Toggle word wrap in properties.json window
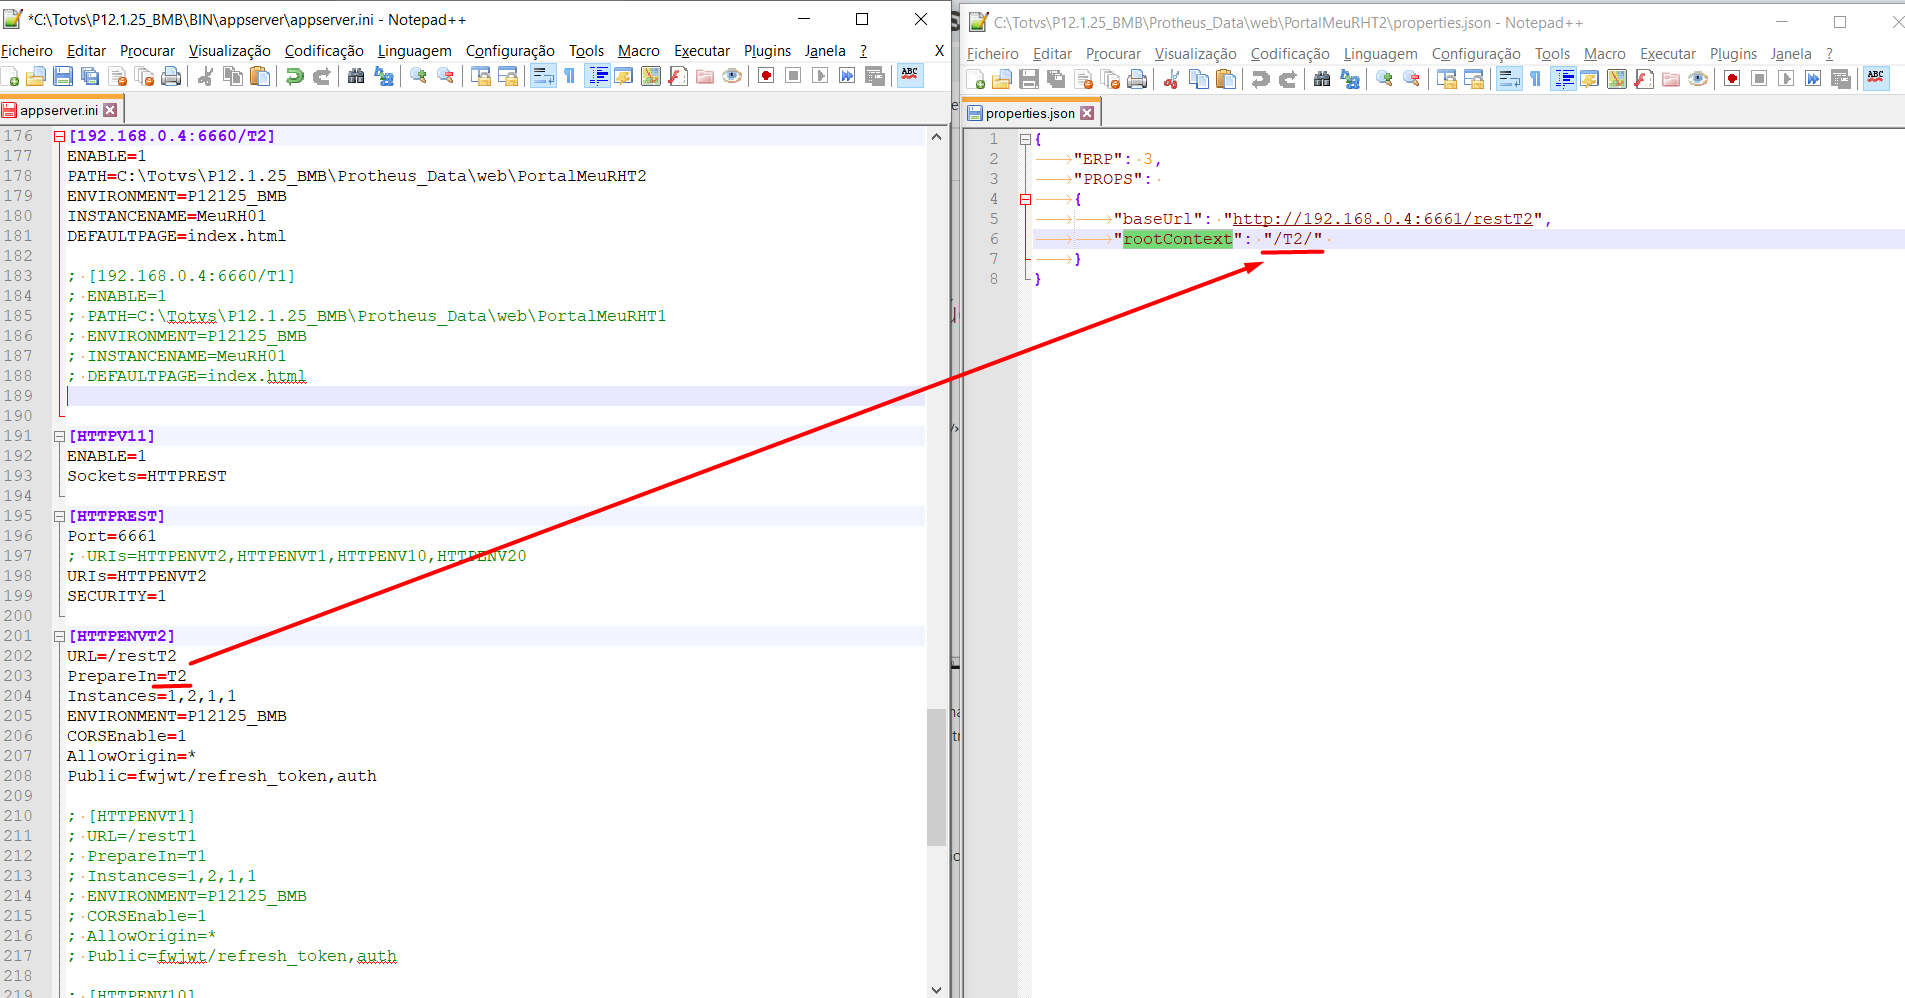 pos(1509,79)
